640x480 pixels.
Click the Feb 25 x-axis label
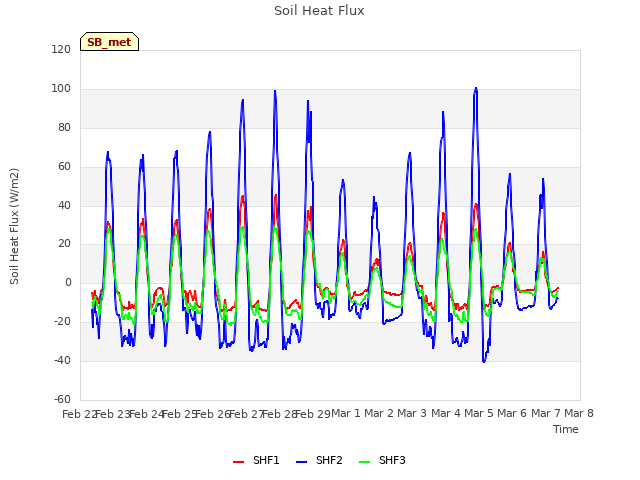pos(180,414)
